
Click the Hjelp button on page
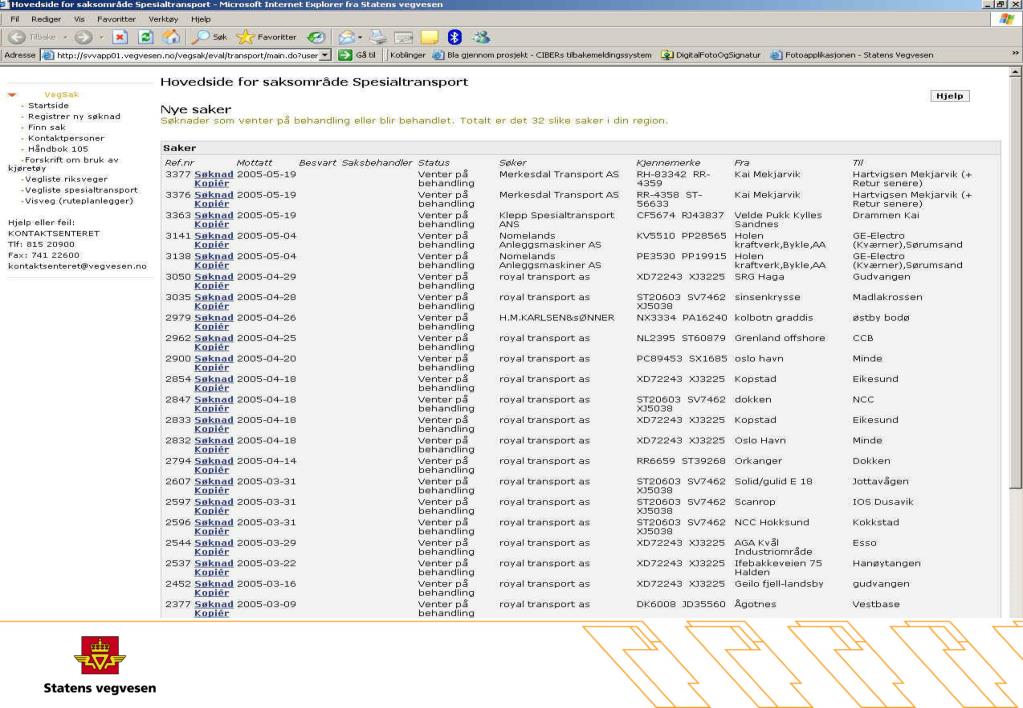[x=949, y=96]
